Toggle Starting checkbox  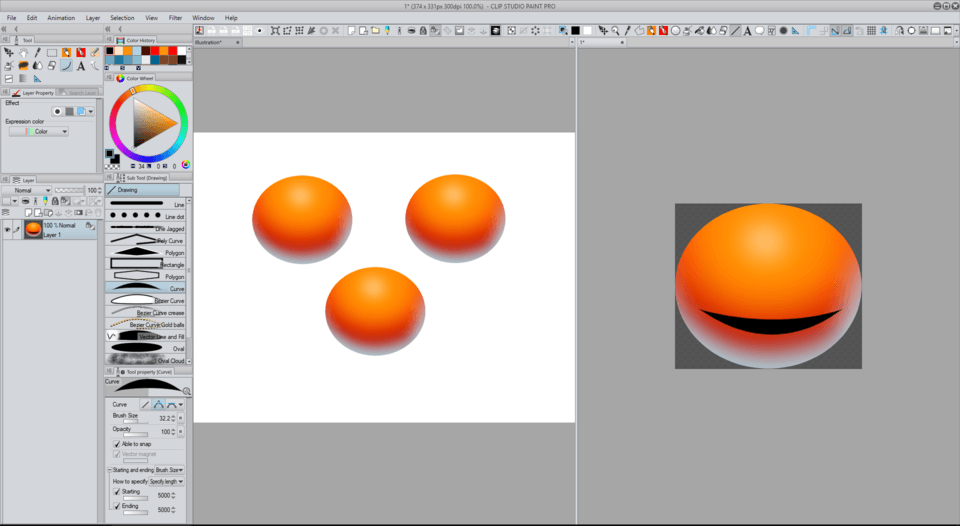(116, 492)
